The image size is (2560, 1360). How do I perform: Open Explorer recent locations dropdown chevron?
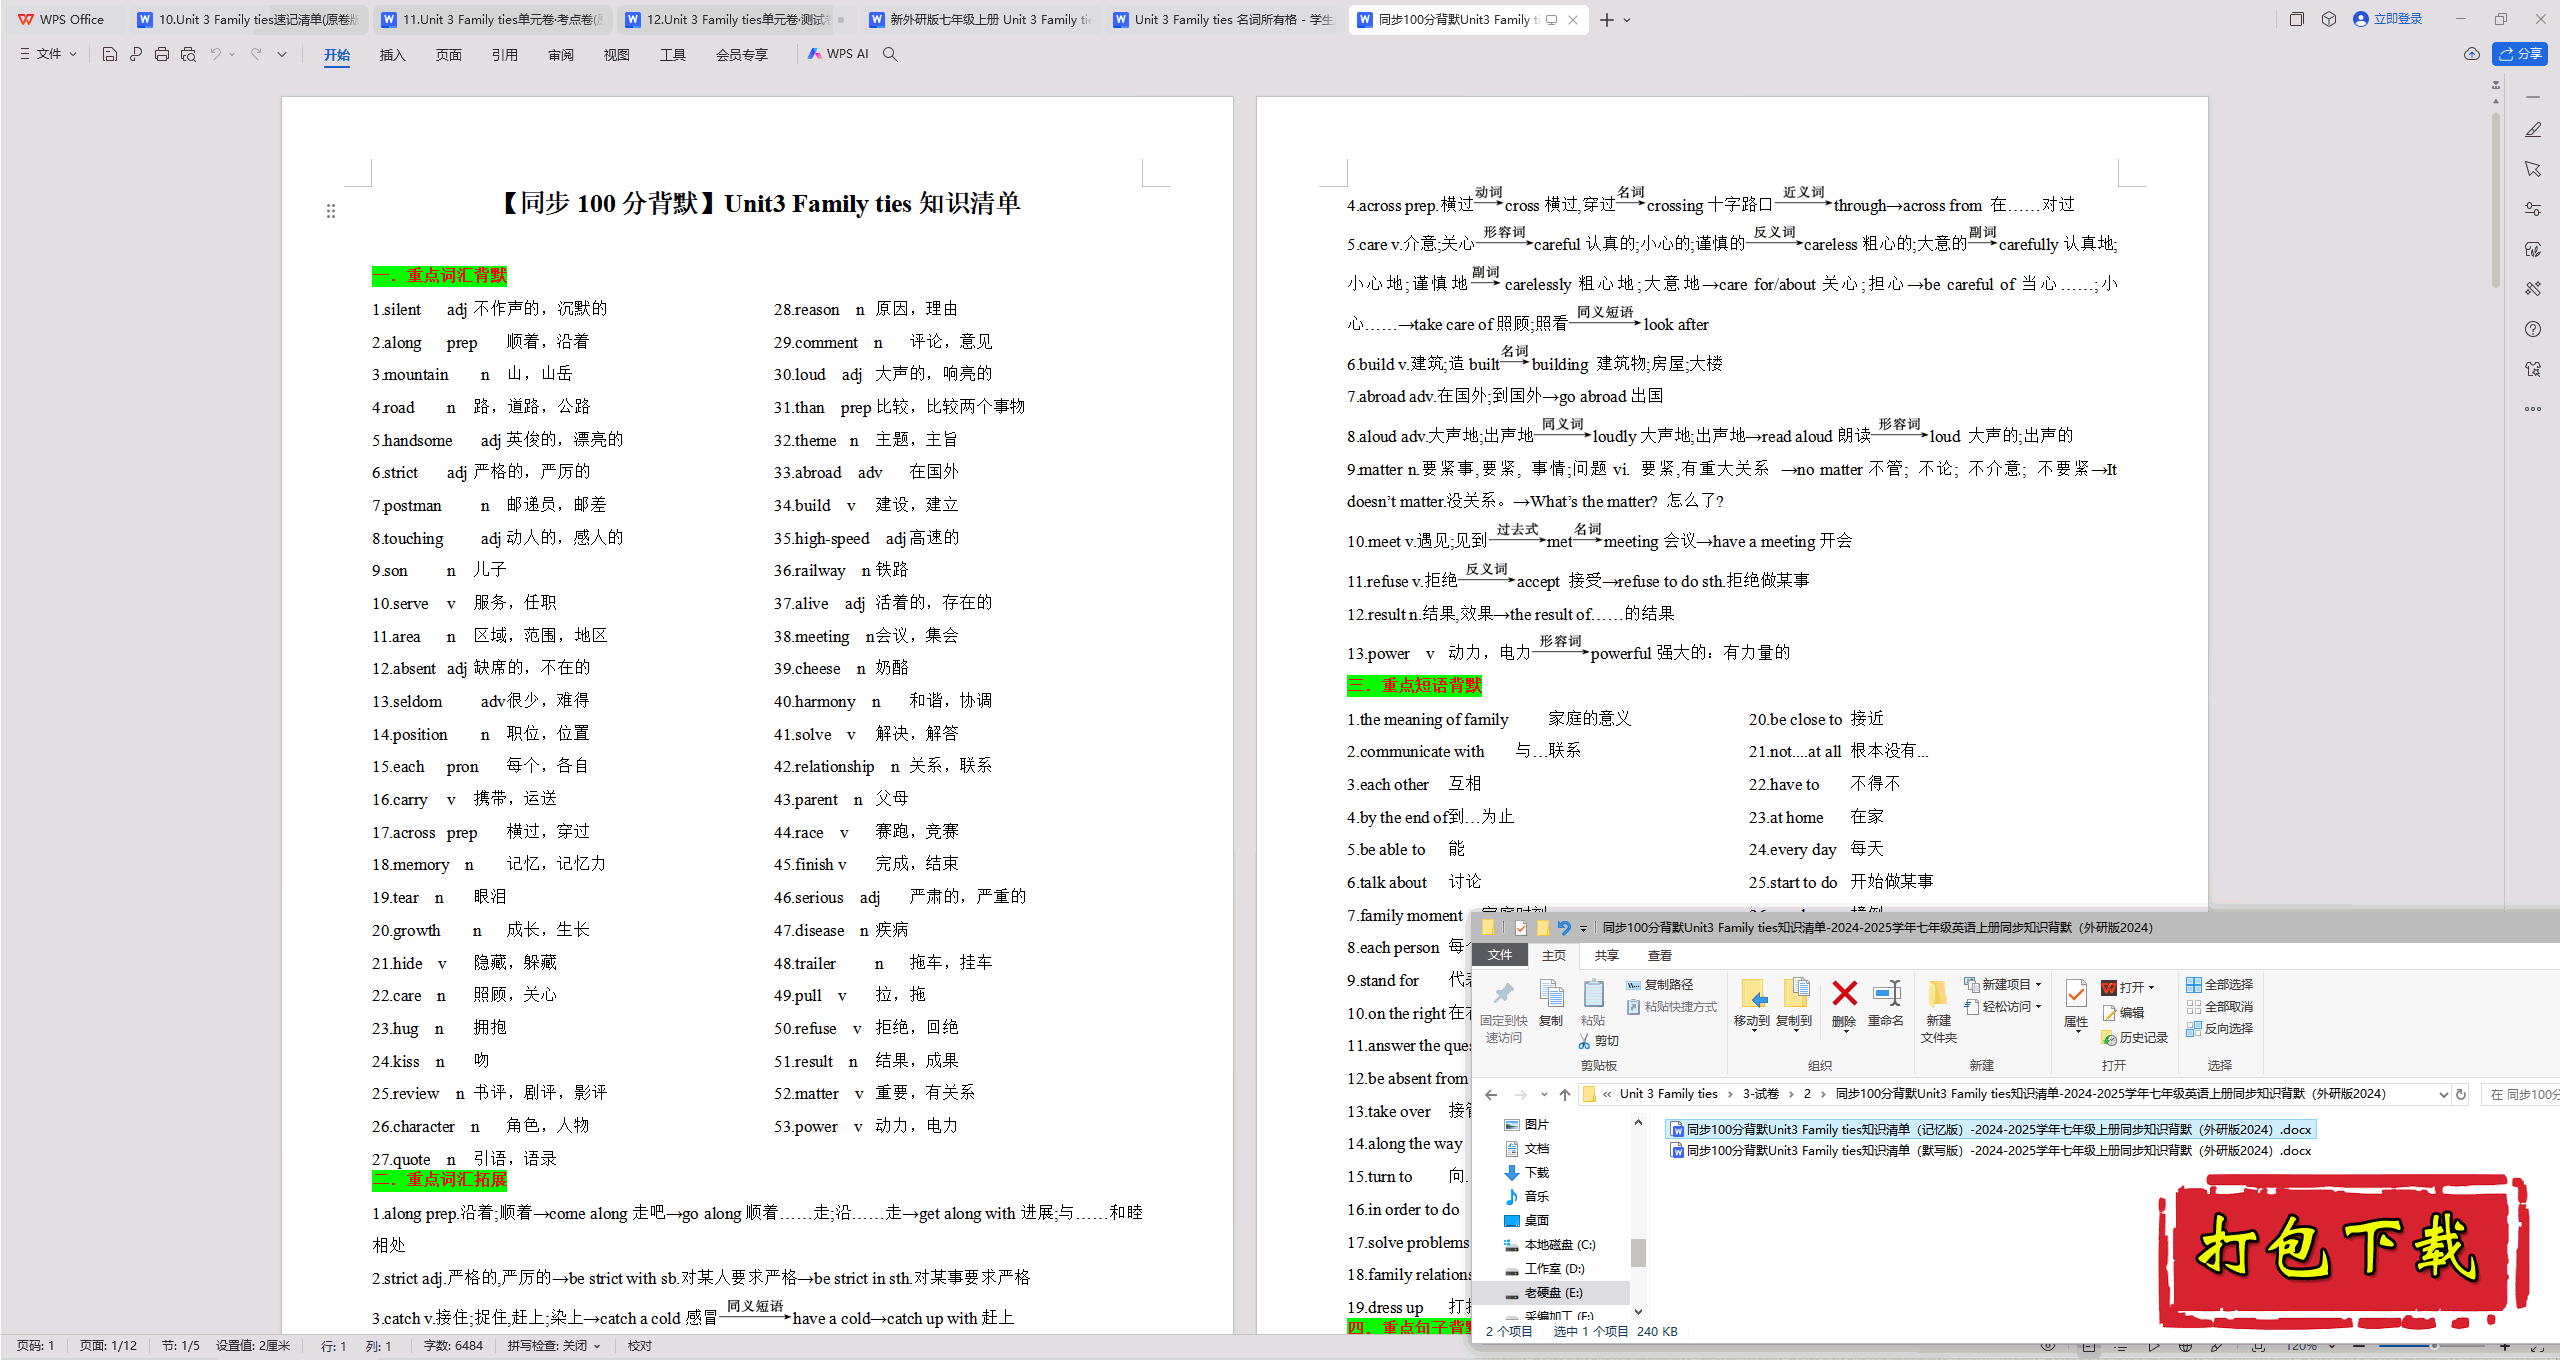tap(1544, 1094)
